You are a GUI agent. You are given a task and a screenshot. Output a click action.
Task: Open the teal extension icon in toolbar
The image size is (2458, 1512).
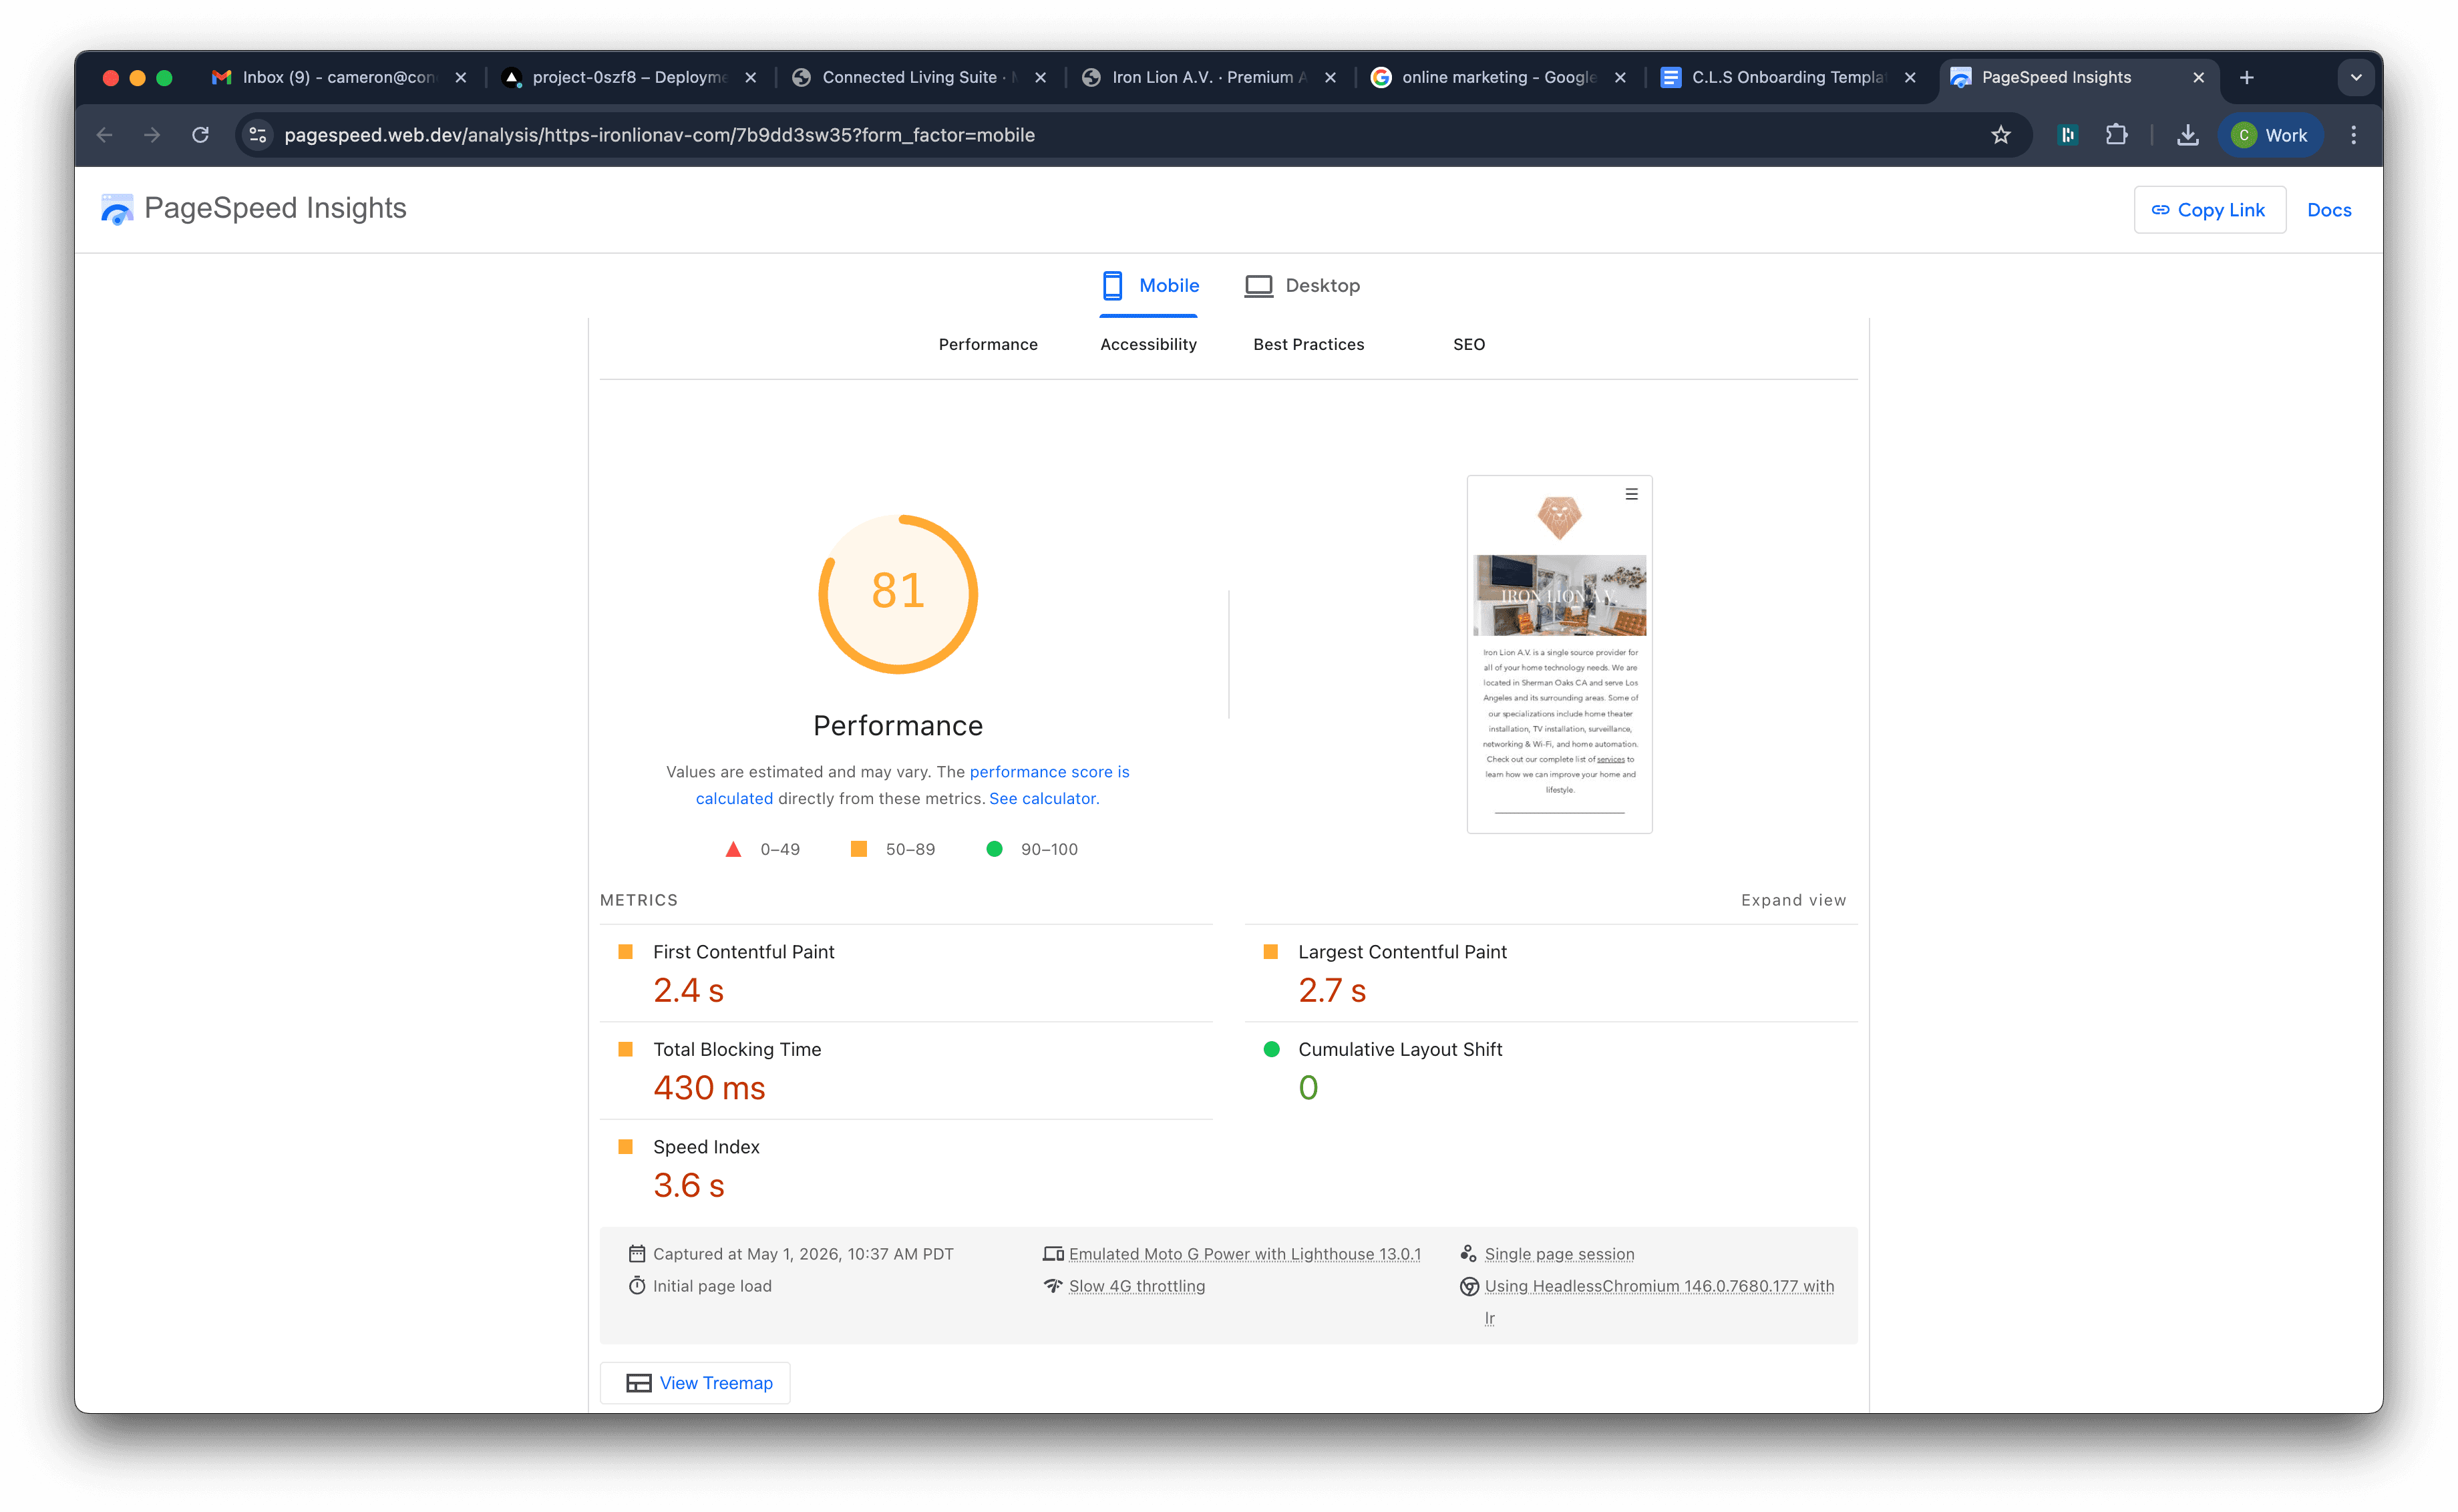click(x=2068, y=135)
